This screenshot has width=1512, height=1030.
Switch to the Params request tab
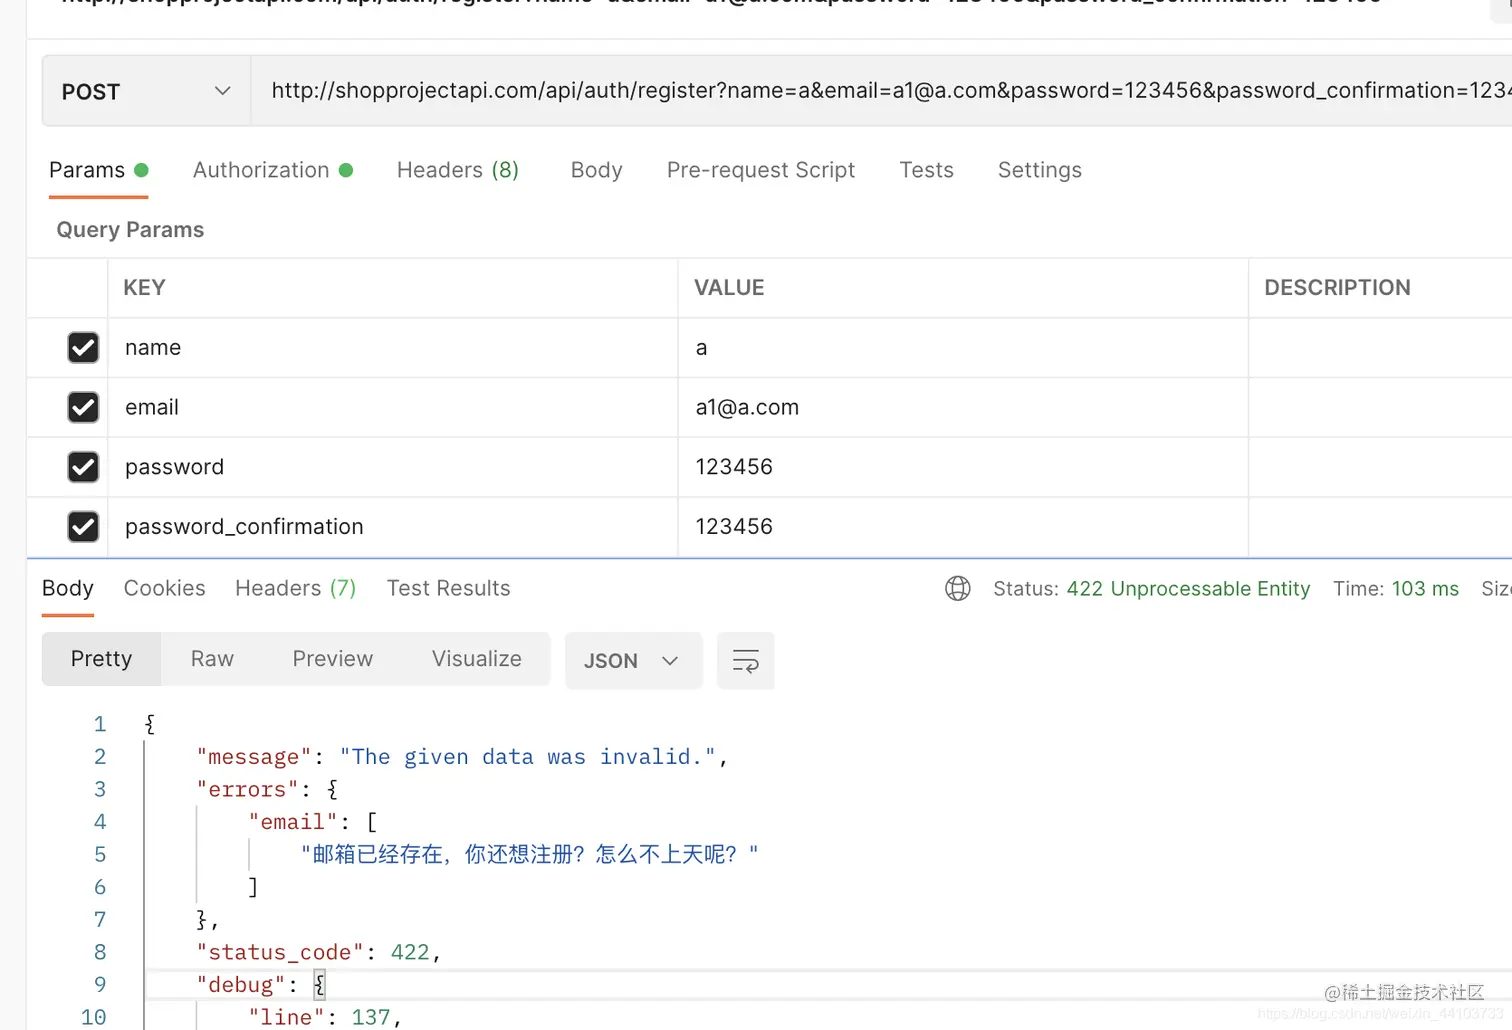[98, 170]
